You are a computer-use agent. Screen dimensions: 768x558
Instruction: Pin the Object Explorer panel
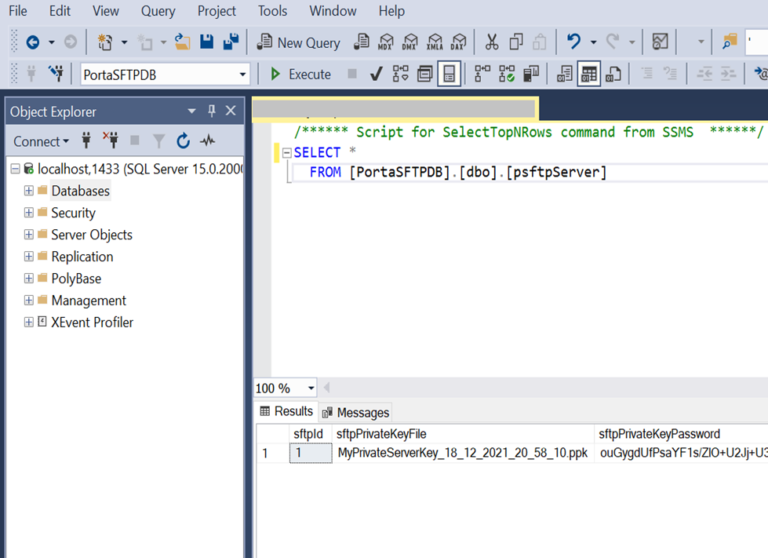click(211, 111)
